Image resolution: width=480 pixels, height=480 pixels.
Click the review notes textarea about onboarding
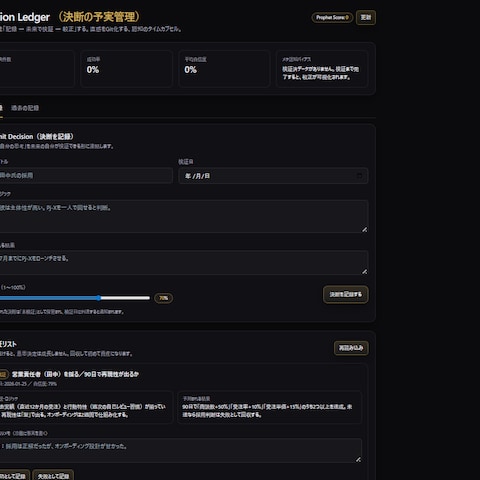tap(181, 451)
